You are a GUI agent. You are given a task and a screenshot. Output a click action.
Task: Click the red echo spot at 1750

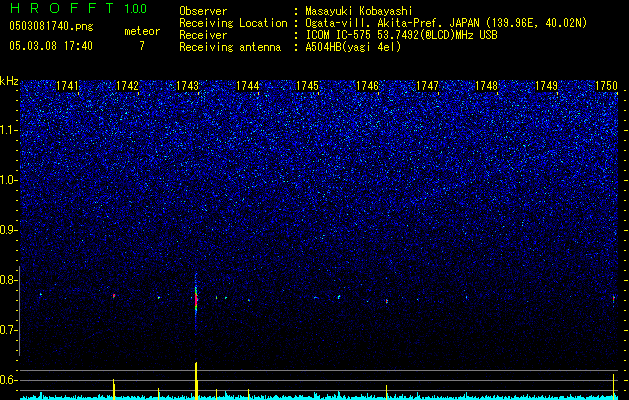click(x=613, y=299)
